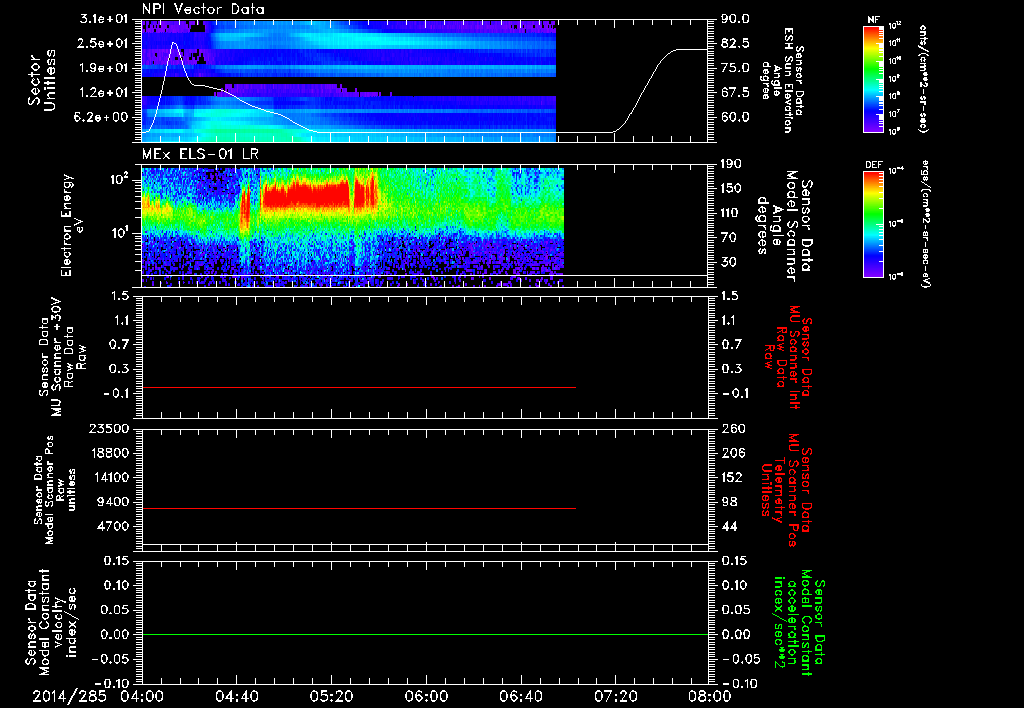Click the "14100" scanner position tick value
Image resolution: width=1024 pixels, height=708 pixels.
tap(111, 477)
